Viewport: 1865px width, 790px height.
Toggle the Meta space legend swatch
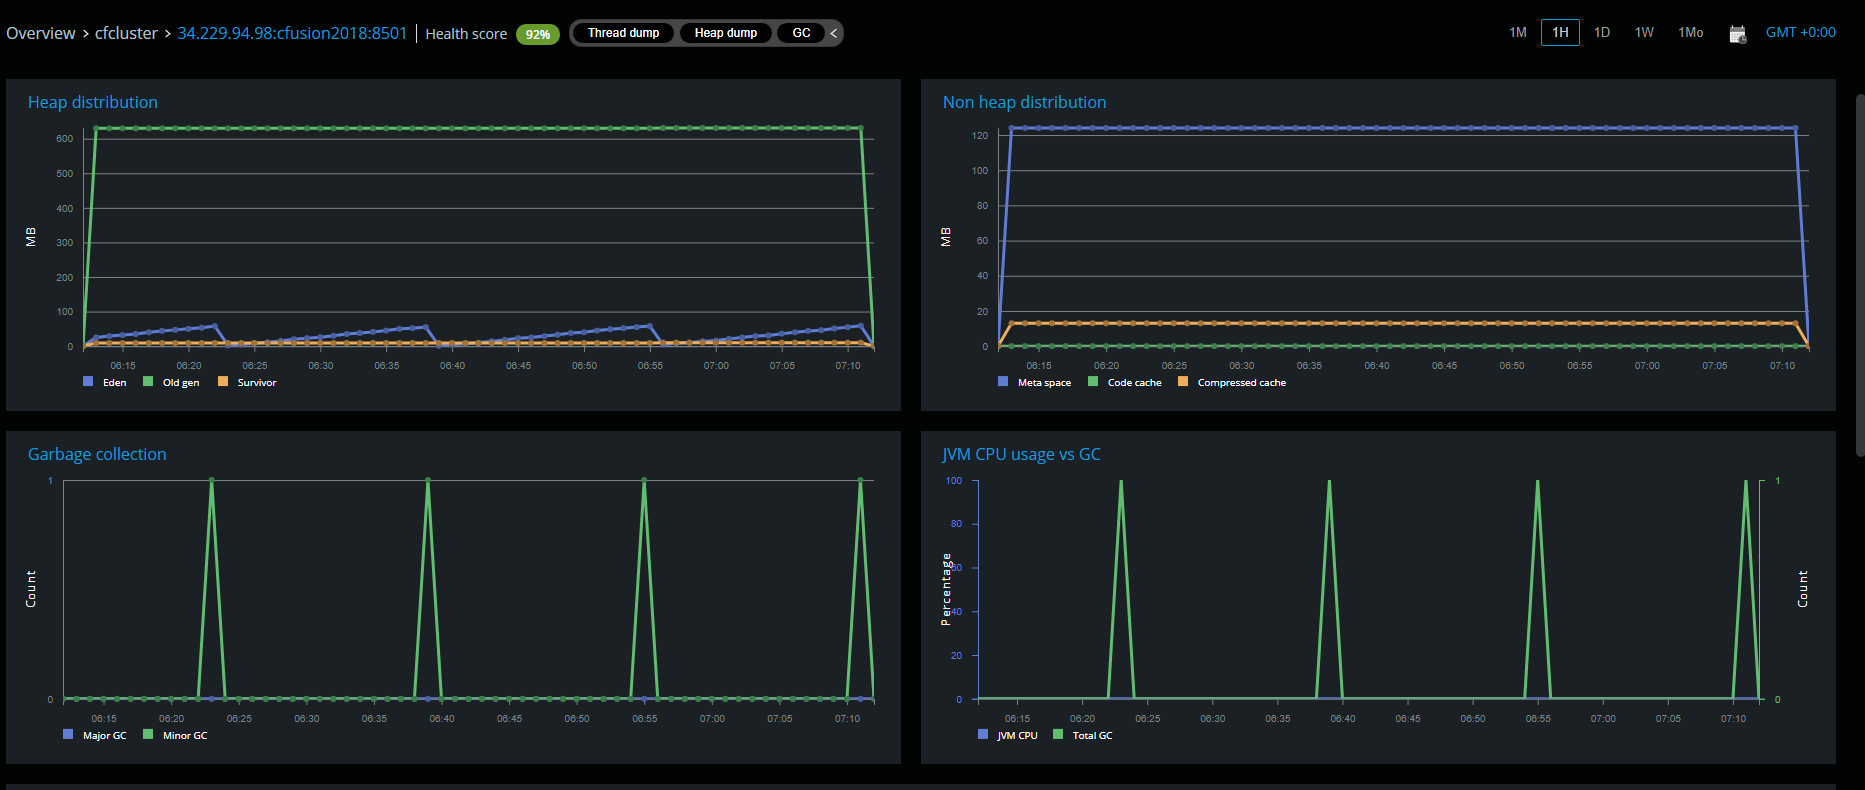[x=1003, y=382]
